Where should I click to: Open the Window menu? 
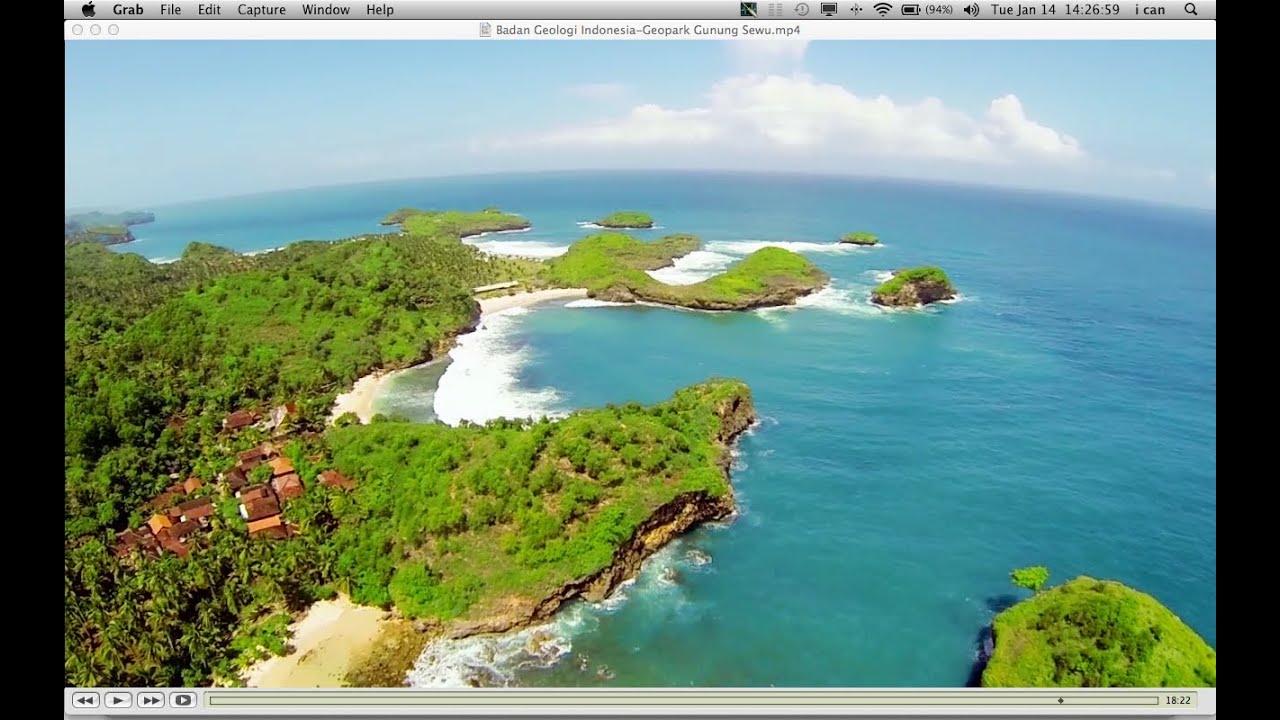[326, 10]
